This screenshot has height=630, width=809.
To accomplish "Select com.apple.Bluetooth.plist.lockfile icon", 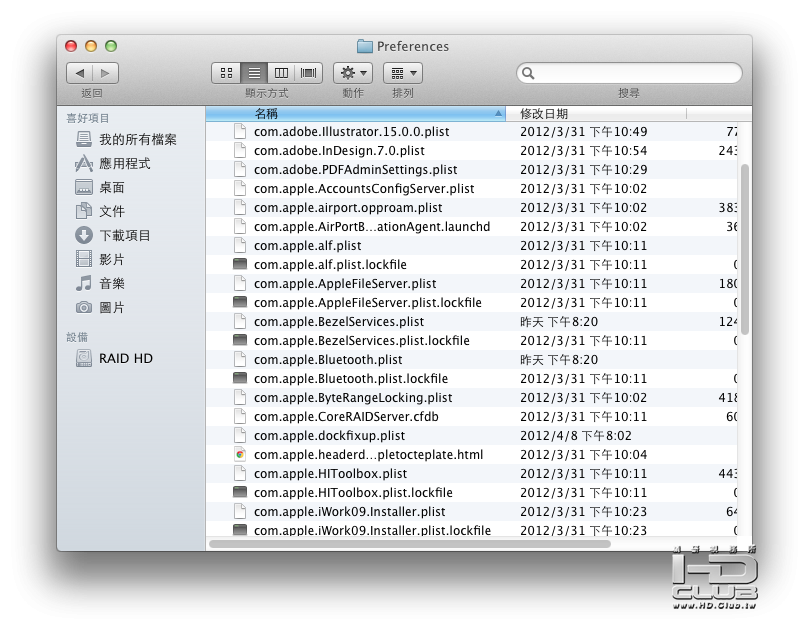I will tap(240, 378).
